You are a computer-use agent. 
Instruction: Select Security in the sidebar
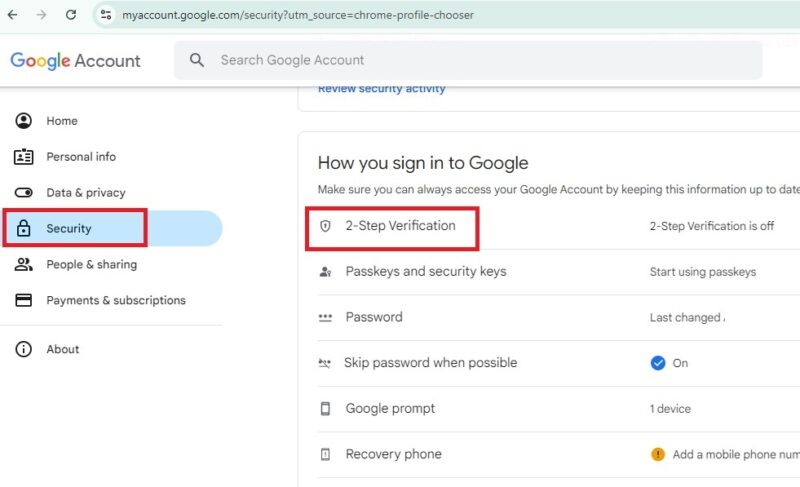pyautogui.click(x=68, y=229)
